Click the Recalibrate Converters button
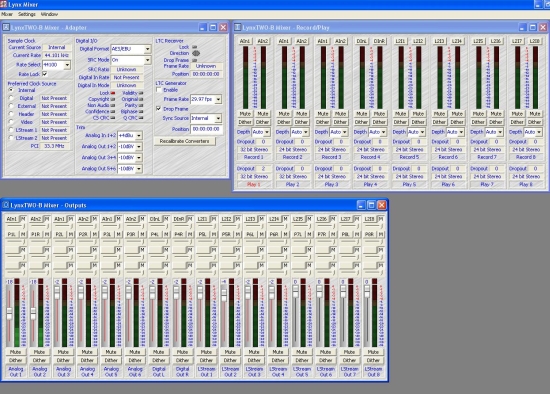Screen dimensions: 550x394 [x=185, y=141]
